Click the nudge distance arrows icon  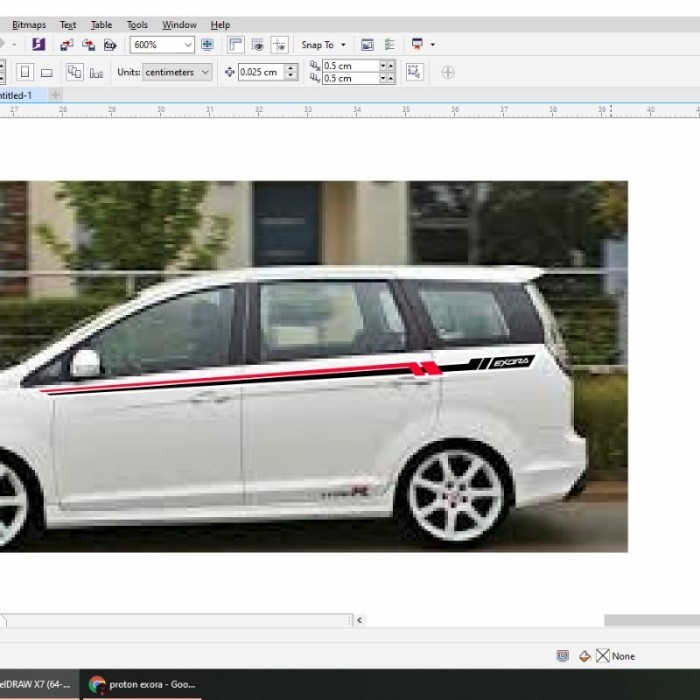pyautogui.click(x=229, y=72)
